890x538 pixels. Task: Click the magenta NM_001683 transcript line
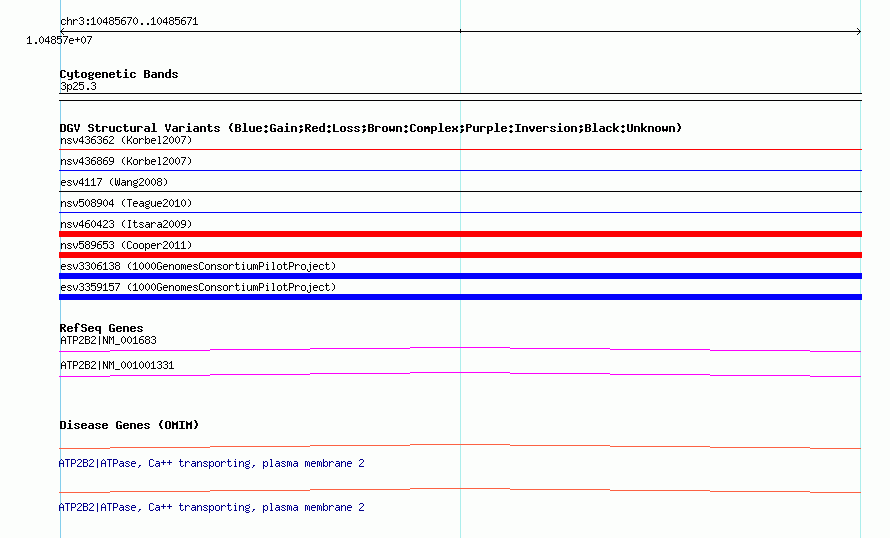(x=460, y=348)
